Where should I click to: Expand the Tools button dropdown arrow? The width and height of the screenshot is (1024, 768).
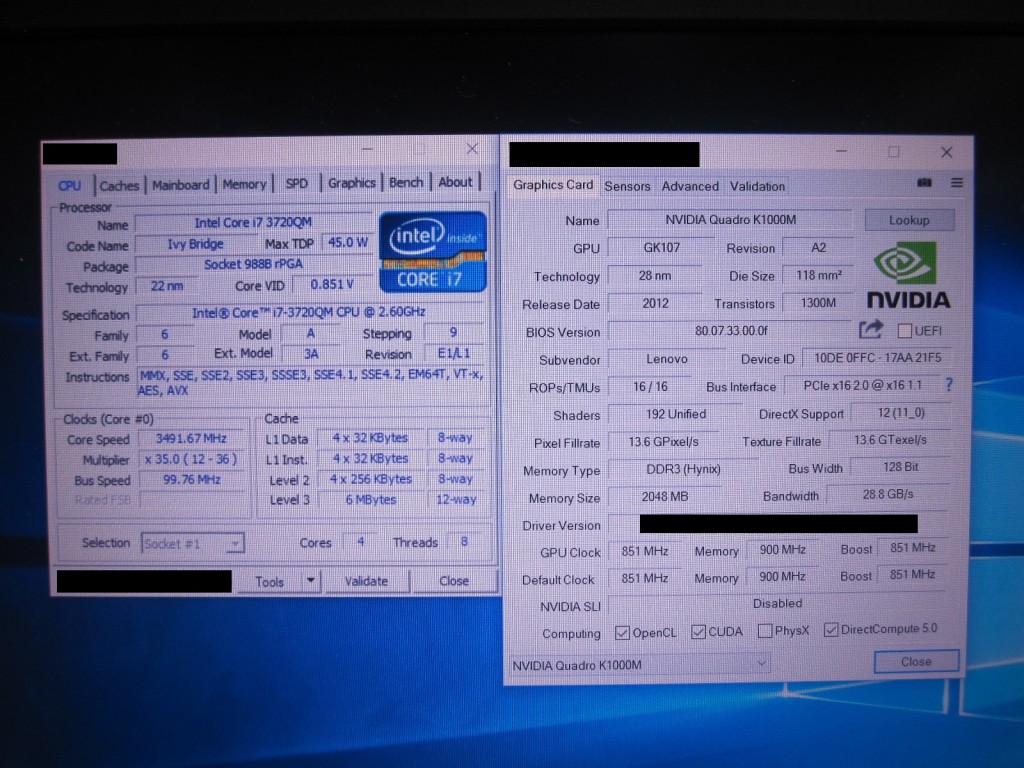pos(311,580)
